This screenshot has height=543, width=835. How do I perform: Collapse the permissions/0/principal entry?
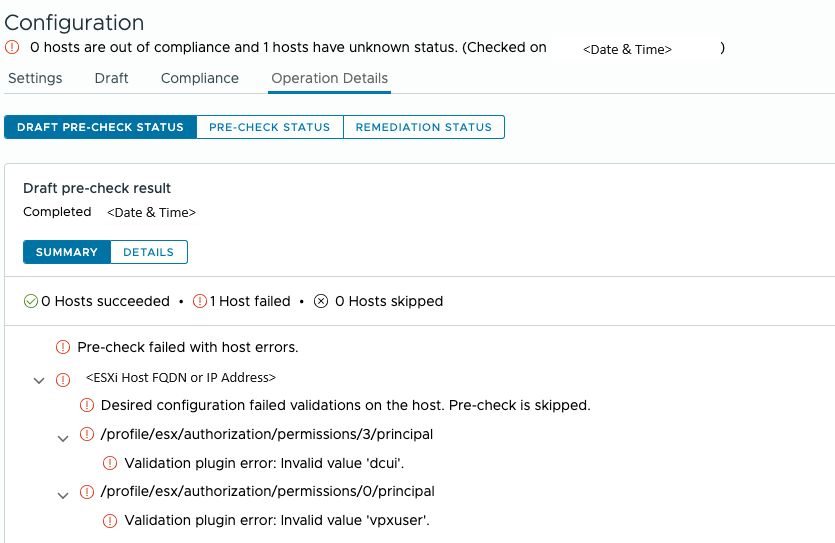(x=63, y=493)
